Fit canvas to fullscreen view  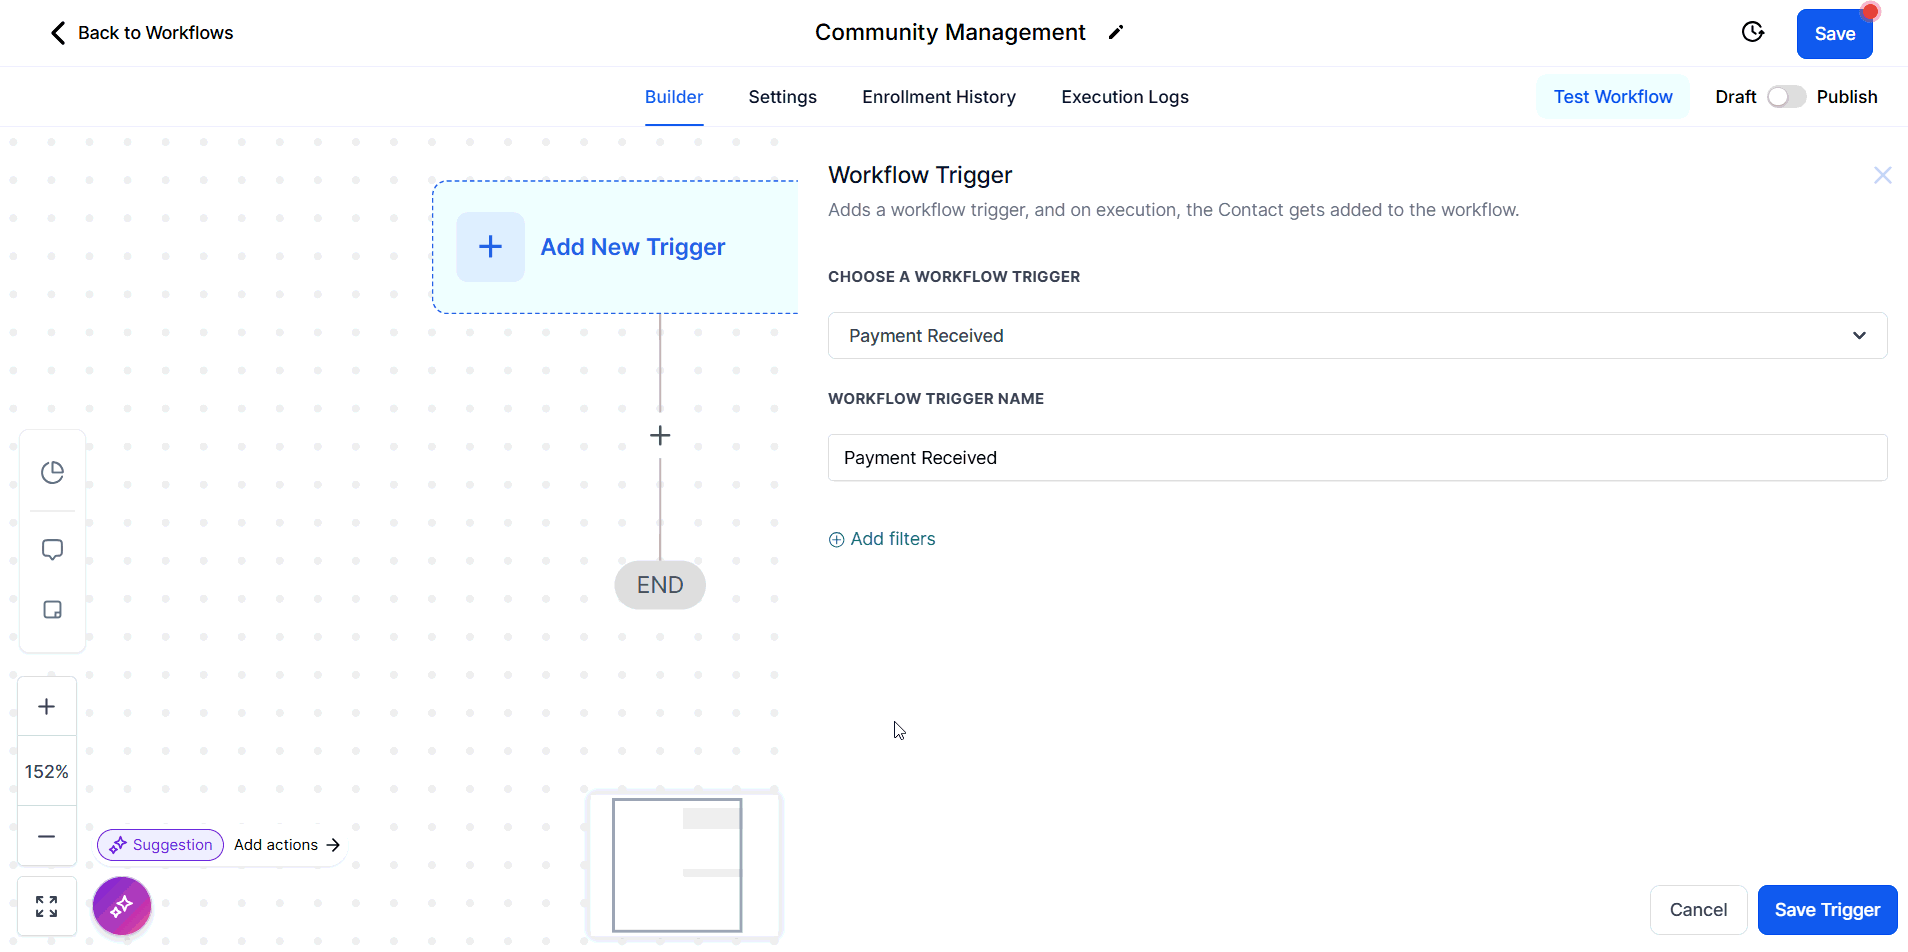47,906
